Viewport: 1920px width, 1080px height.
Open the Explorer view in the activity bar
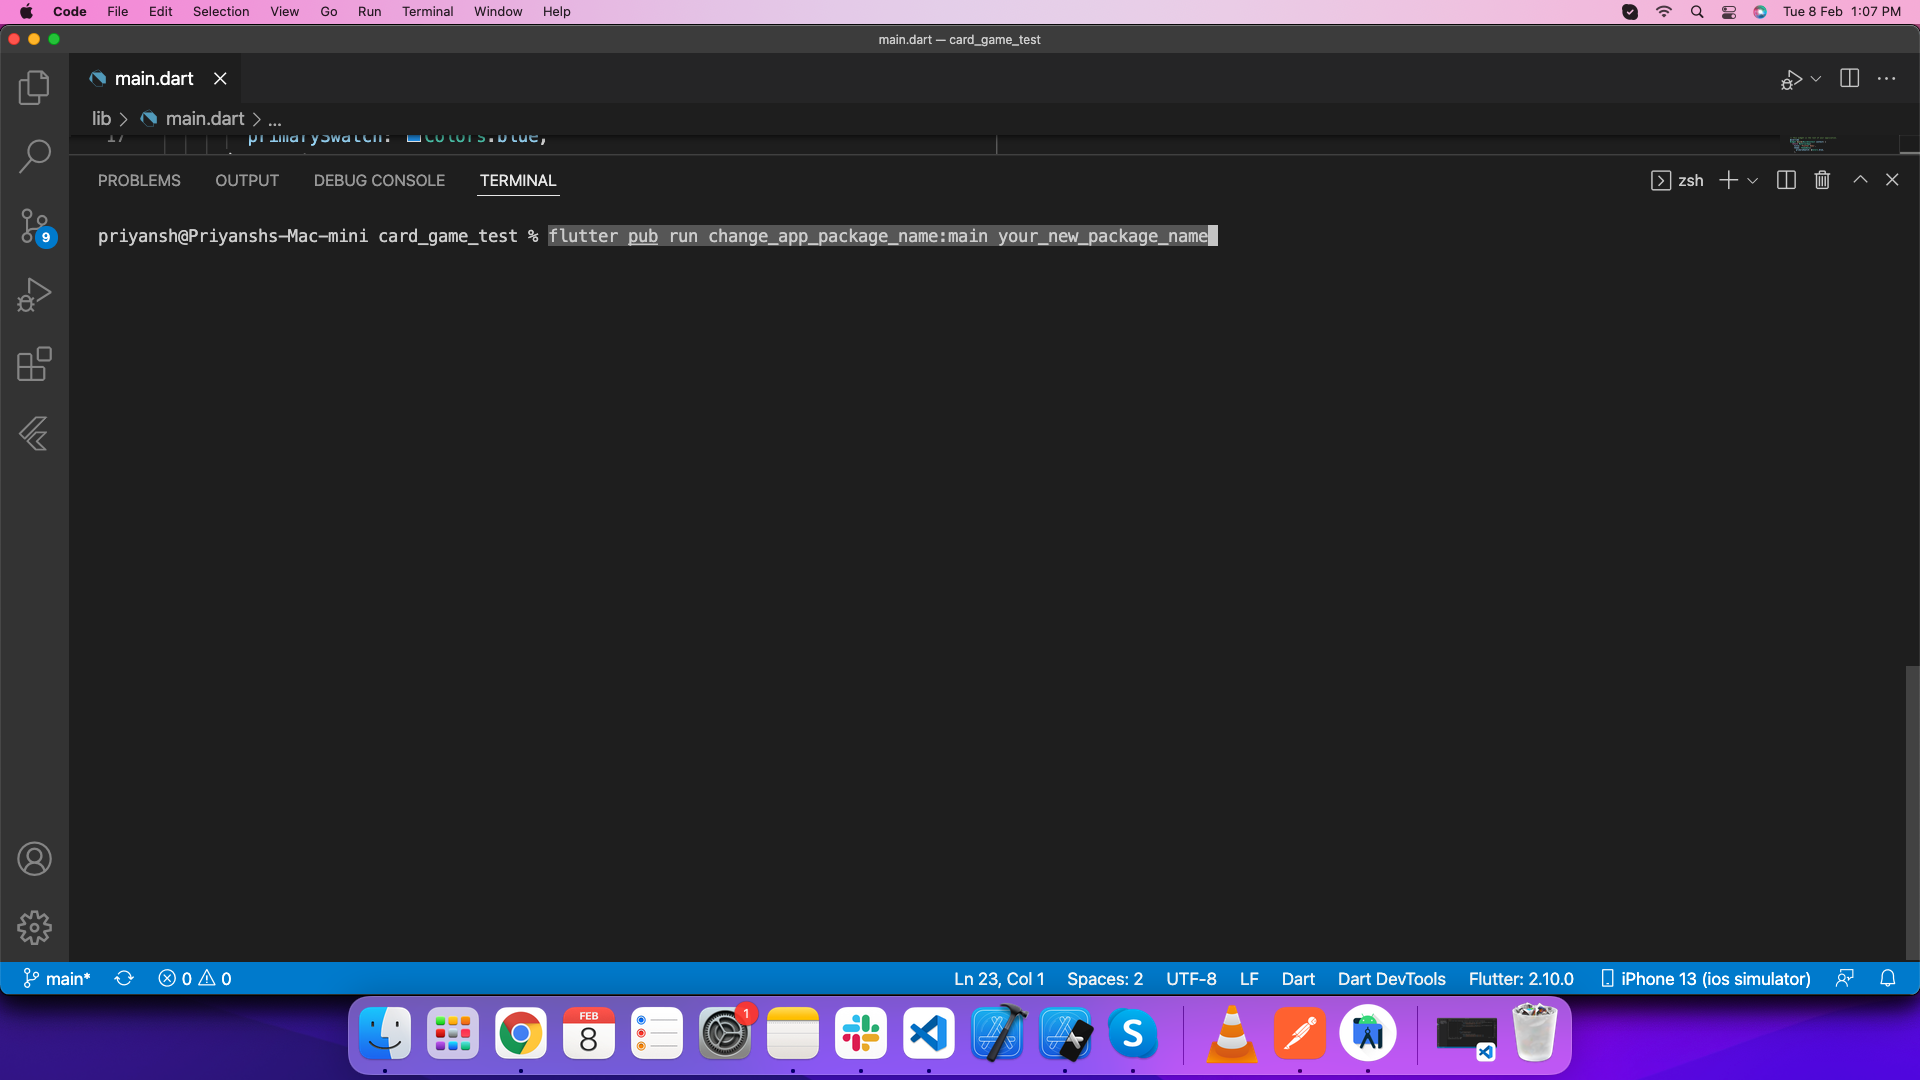point(34,88)
